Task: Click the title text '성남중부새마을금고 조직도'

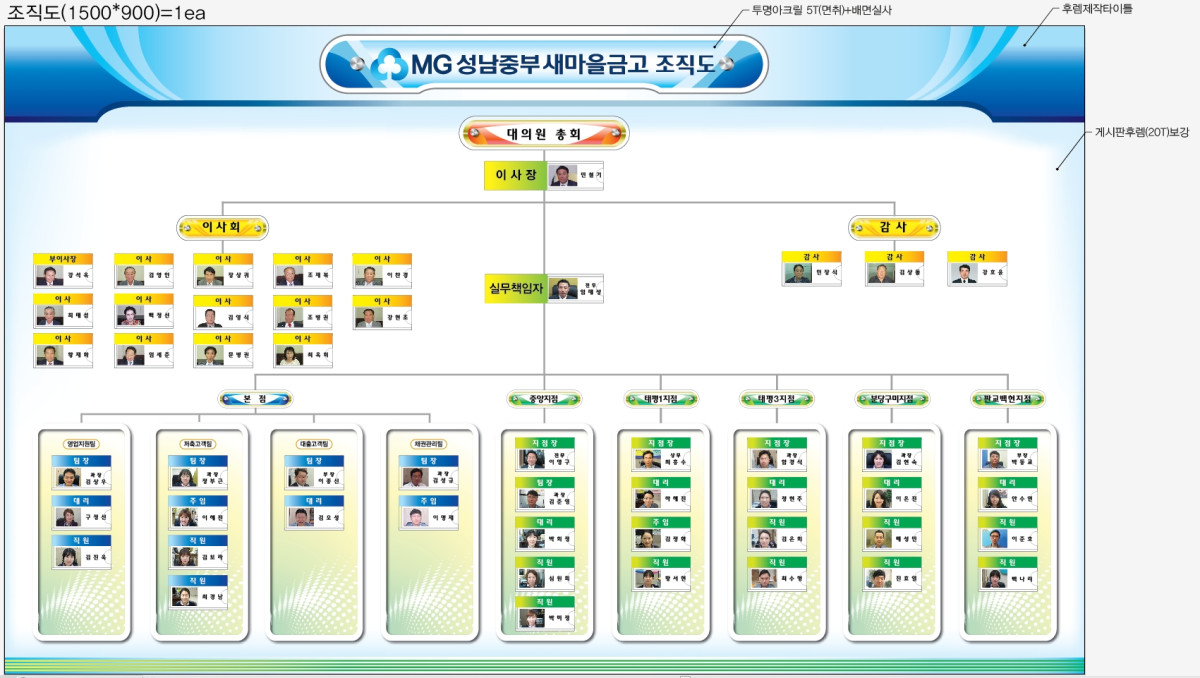Action: coord(585,65)
